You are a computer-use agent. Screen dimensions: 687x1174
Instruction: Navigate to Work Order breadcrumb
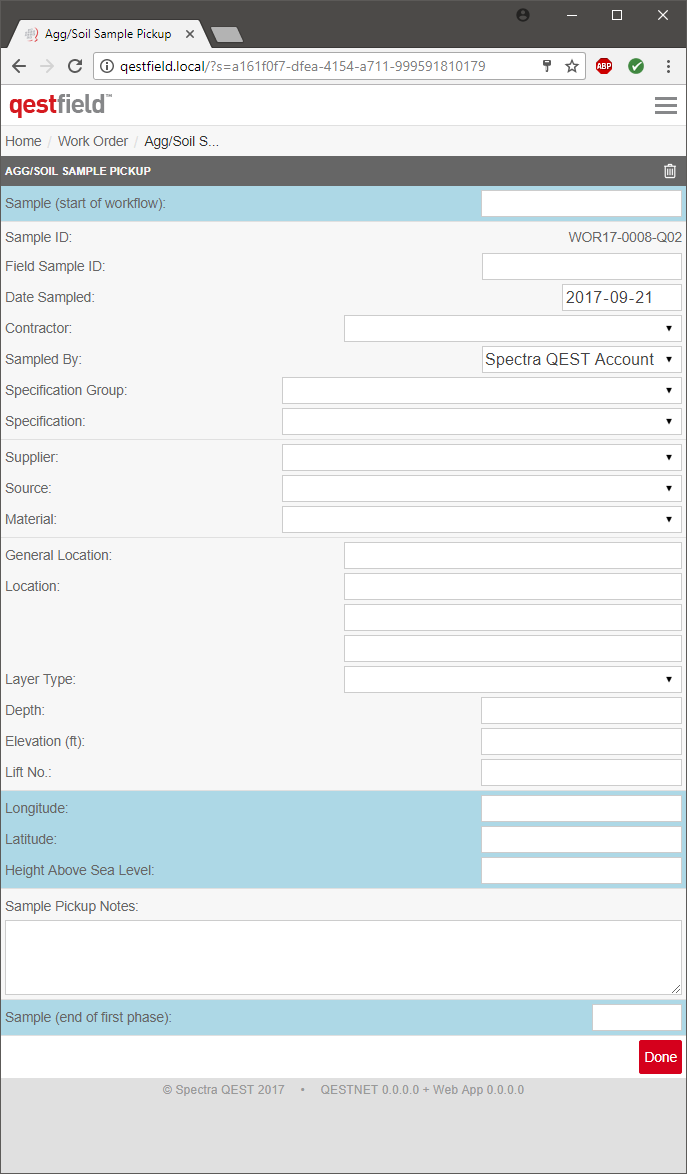point(93,141)
